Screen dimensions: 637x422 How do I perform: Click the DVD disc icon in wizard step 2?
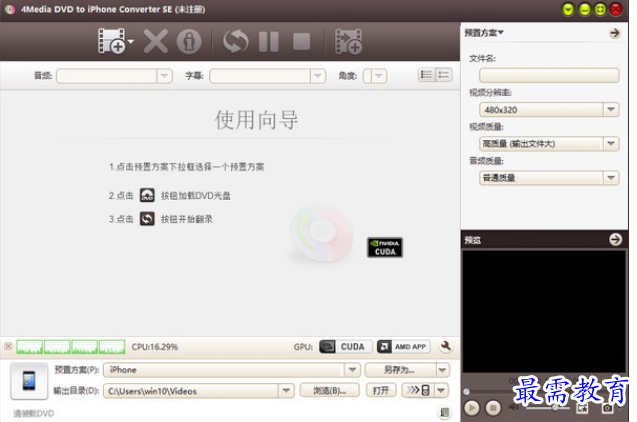click(x=147, y=195)
